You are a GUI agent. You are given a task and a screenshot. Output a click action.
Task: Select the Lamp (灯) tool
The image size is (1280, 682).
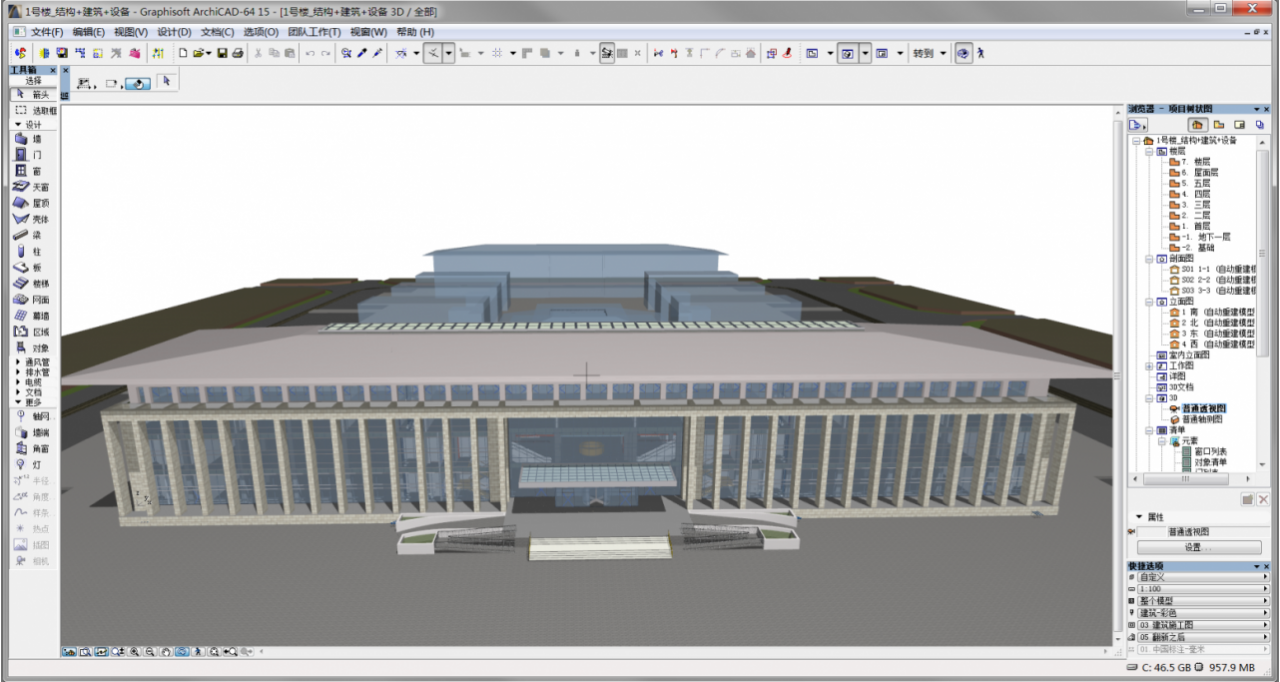(x=28, y=464)
